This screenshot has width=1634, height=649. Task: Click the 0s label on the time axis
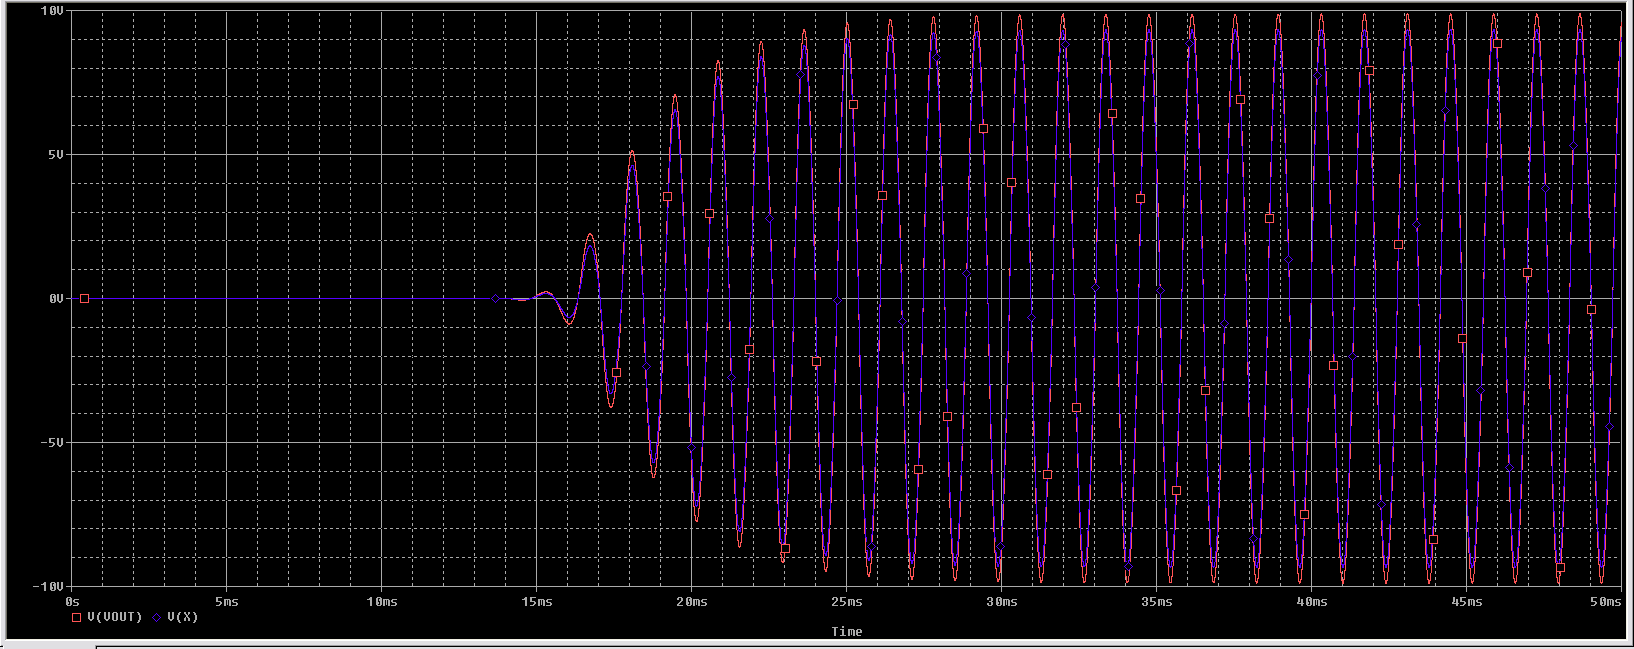pos(72,602)
